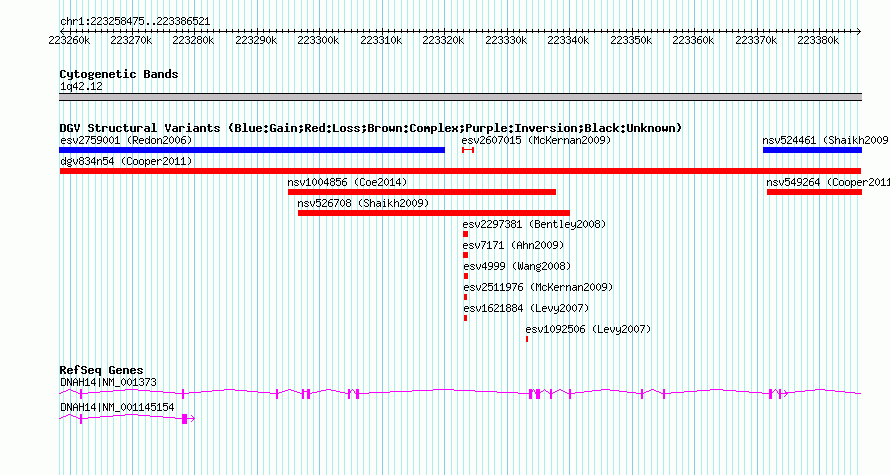This screenshot has width=890, height=475.
Task: Click the esv2759001 (Redon2006) label
Action: (x=126, y=140)
